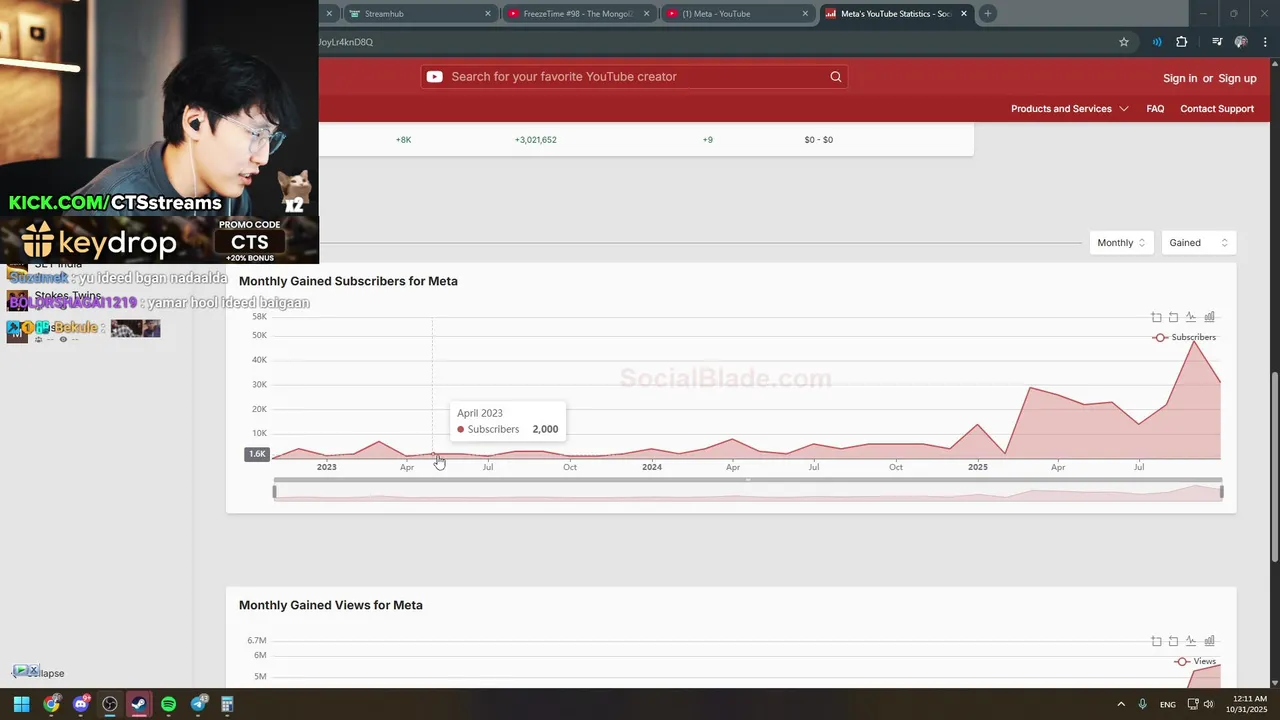This screenshot has height=720, width=1280.
Task: Switch the Views chart to line view
Action: (1190, 641)
